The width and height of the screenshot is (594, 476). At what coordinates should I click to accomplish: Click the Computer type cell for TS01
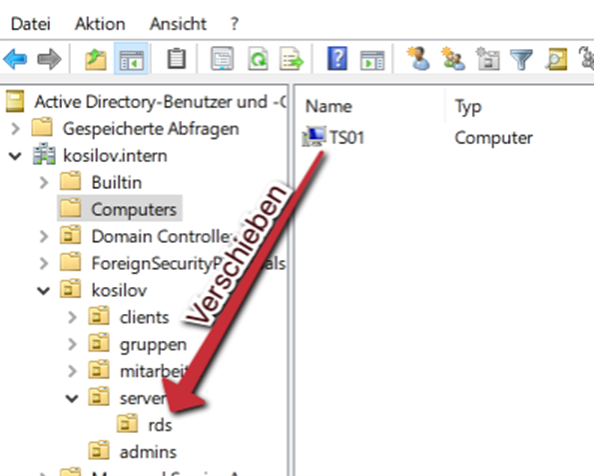493,138
